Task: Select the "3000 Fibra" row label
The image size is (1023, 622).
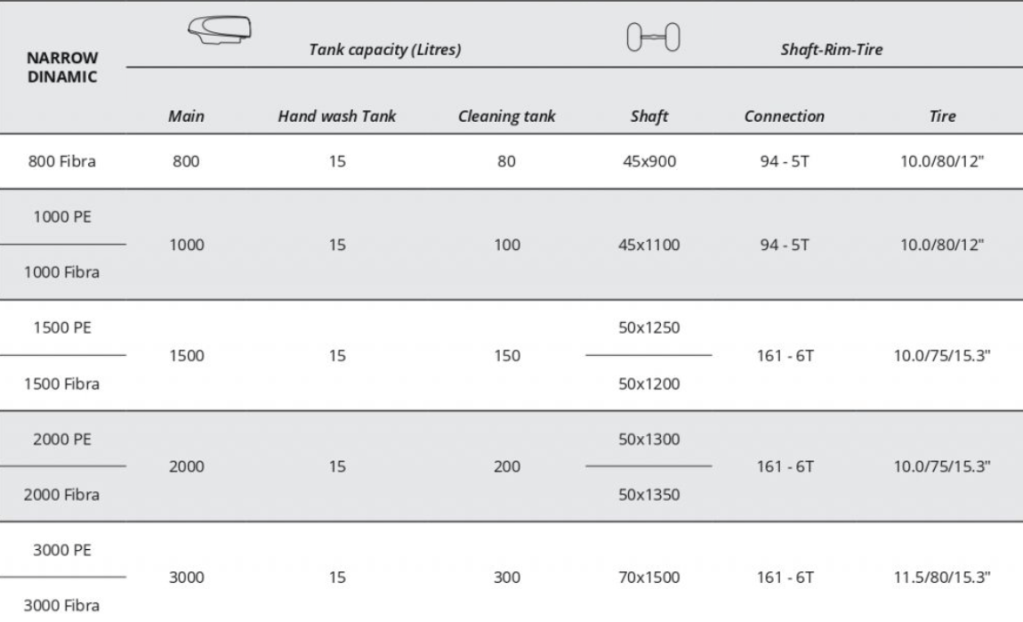Action: (62, 605)
